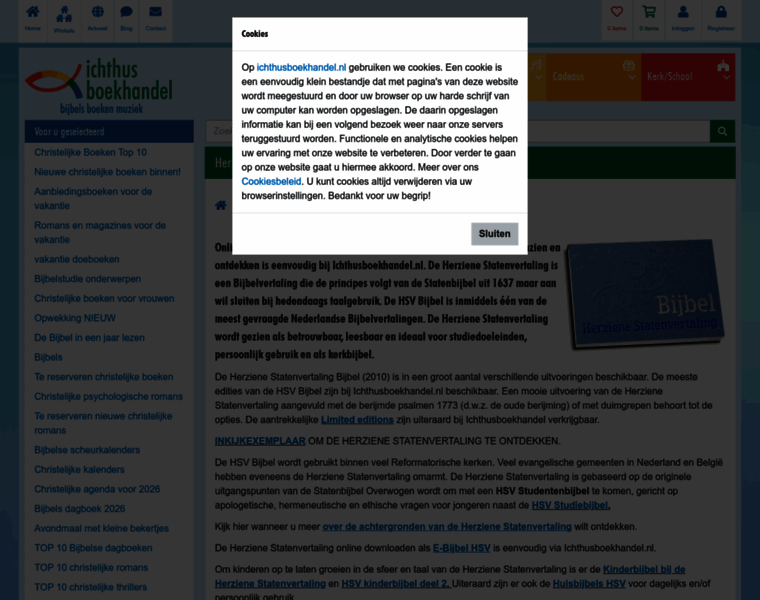Image resolution: width=760 pixels, height=600 pixels.
Task: Open TOP 10 Bijbelse dagboeken
Action: click(x=94, y=548)
